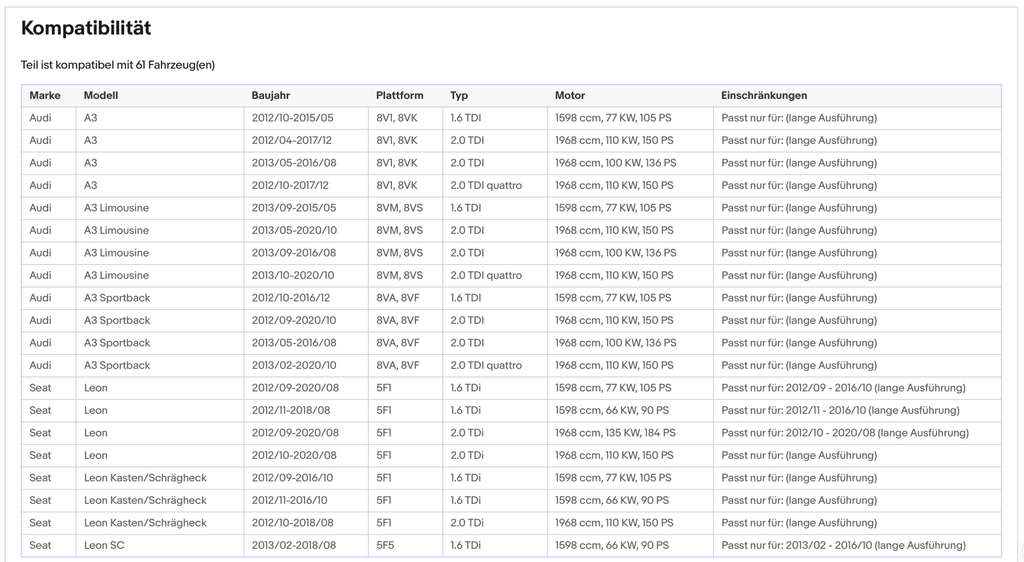Click the Seat Leon 135 KW, 184 PS motor cell
The width and height of the screenshot is (1024, 562).
click(630, 433)
